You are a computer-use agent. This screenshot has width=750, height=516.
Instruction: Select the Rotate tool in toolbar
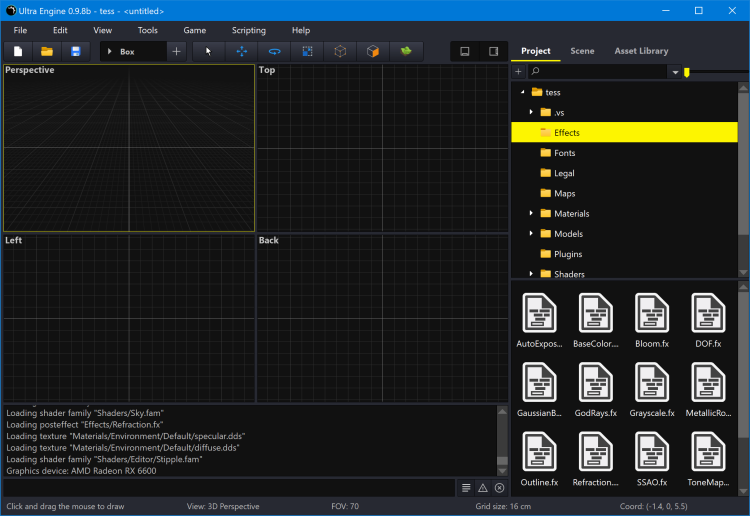(x=274, y=51)
